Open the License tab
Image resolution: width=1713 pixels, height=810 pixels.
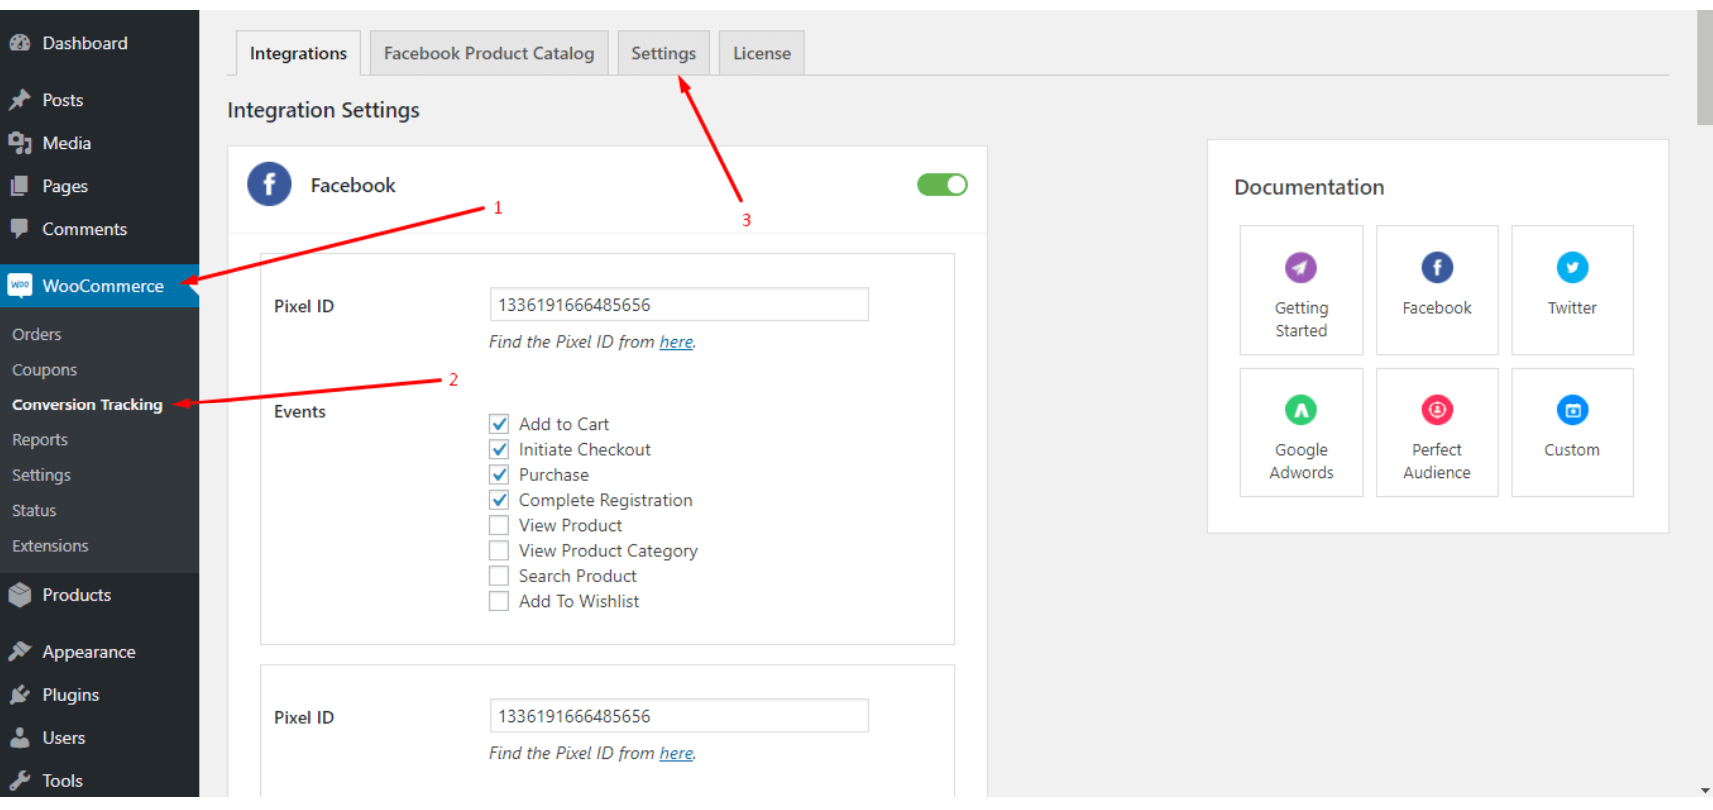762,53
